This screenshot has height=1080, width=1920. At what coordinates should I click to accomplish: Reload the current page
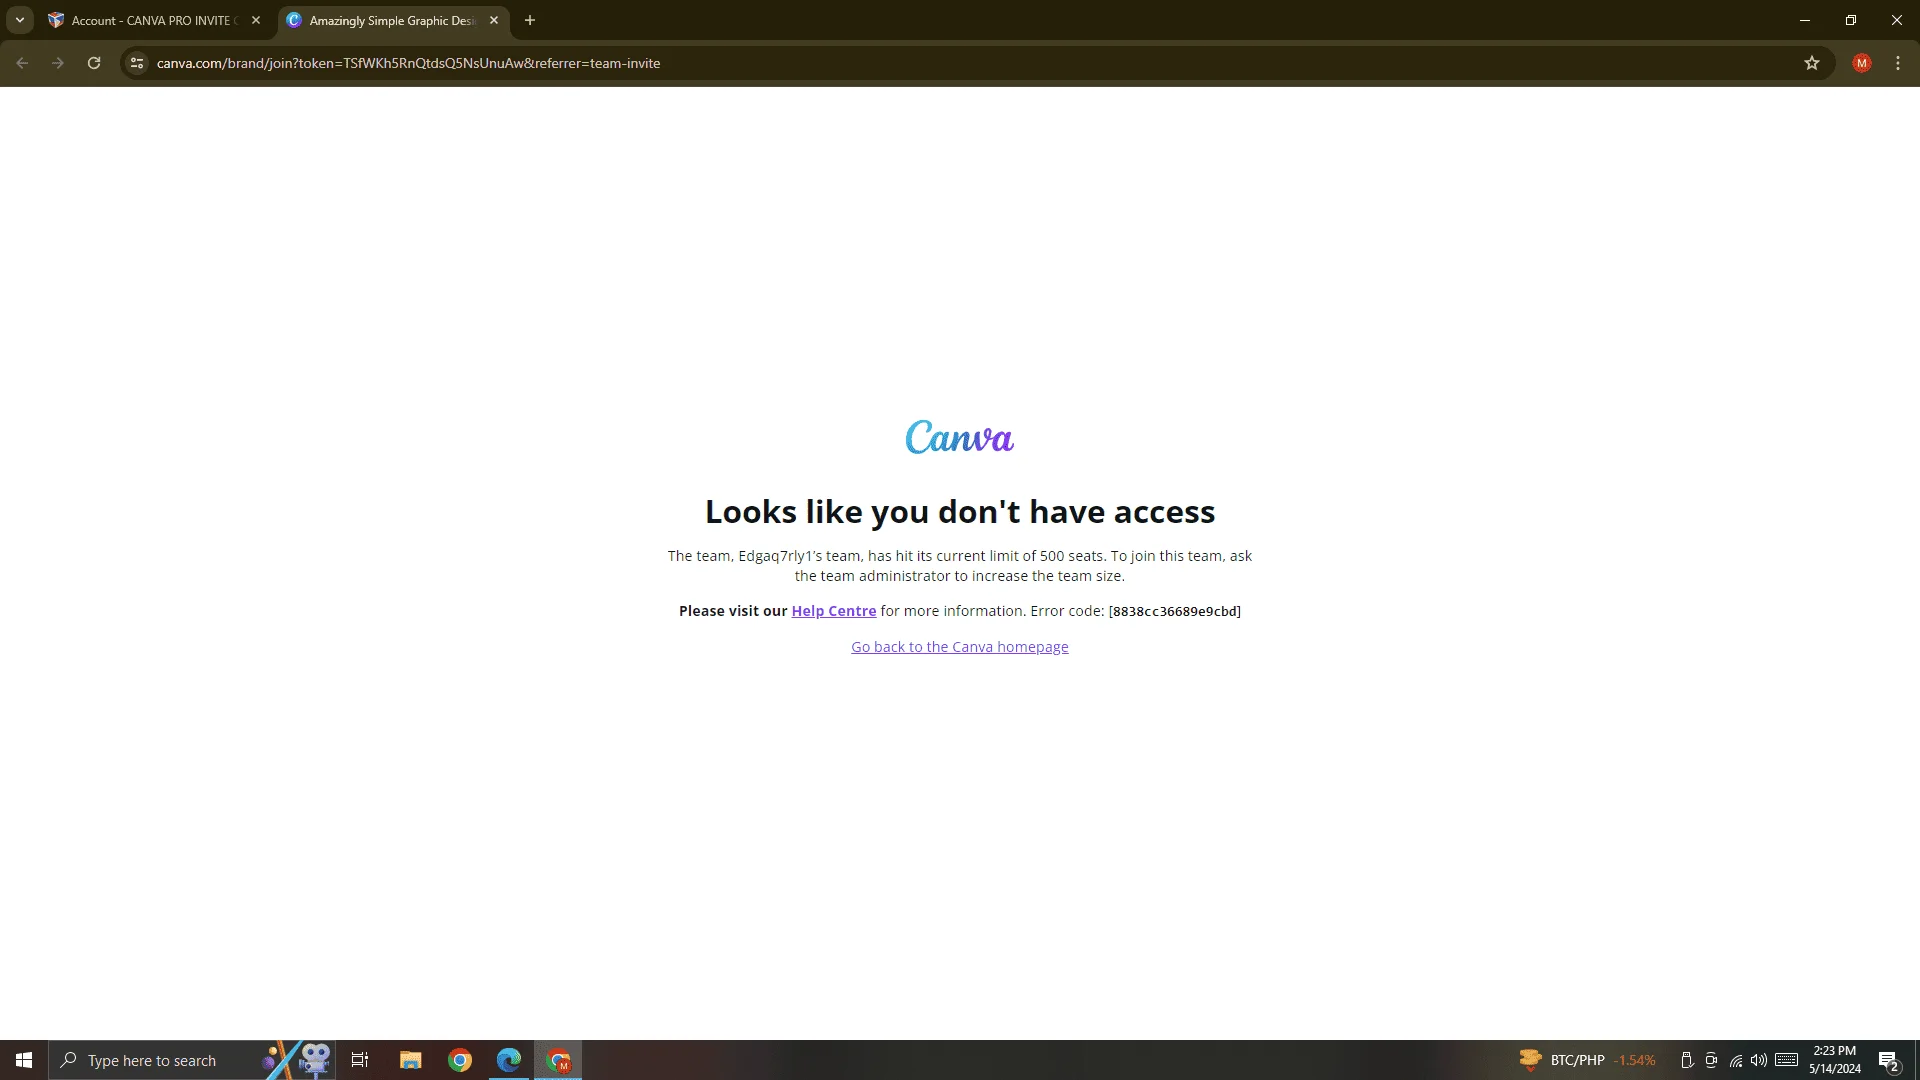click(x=94, y=63)
